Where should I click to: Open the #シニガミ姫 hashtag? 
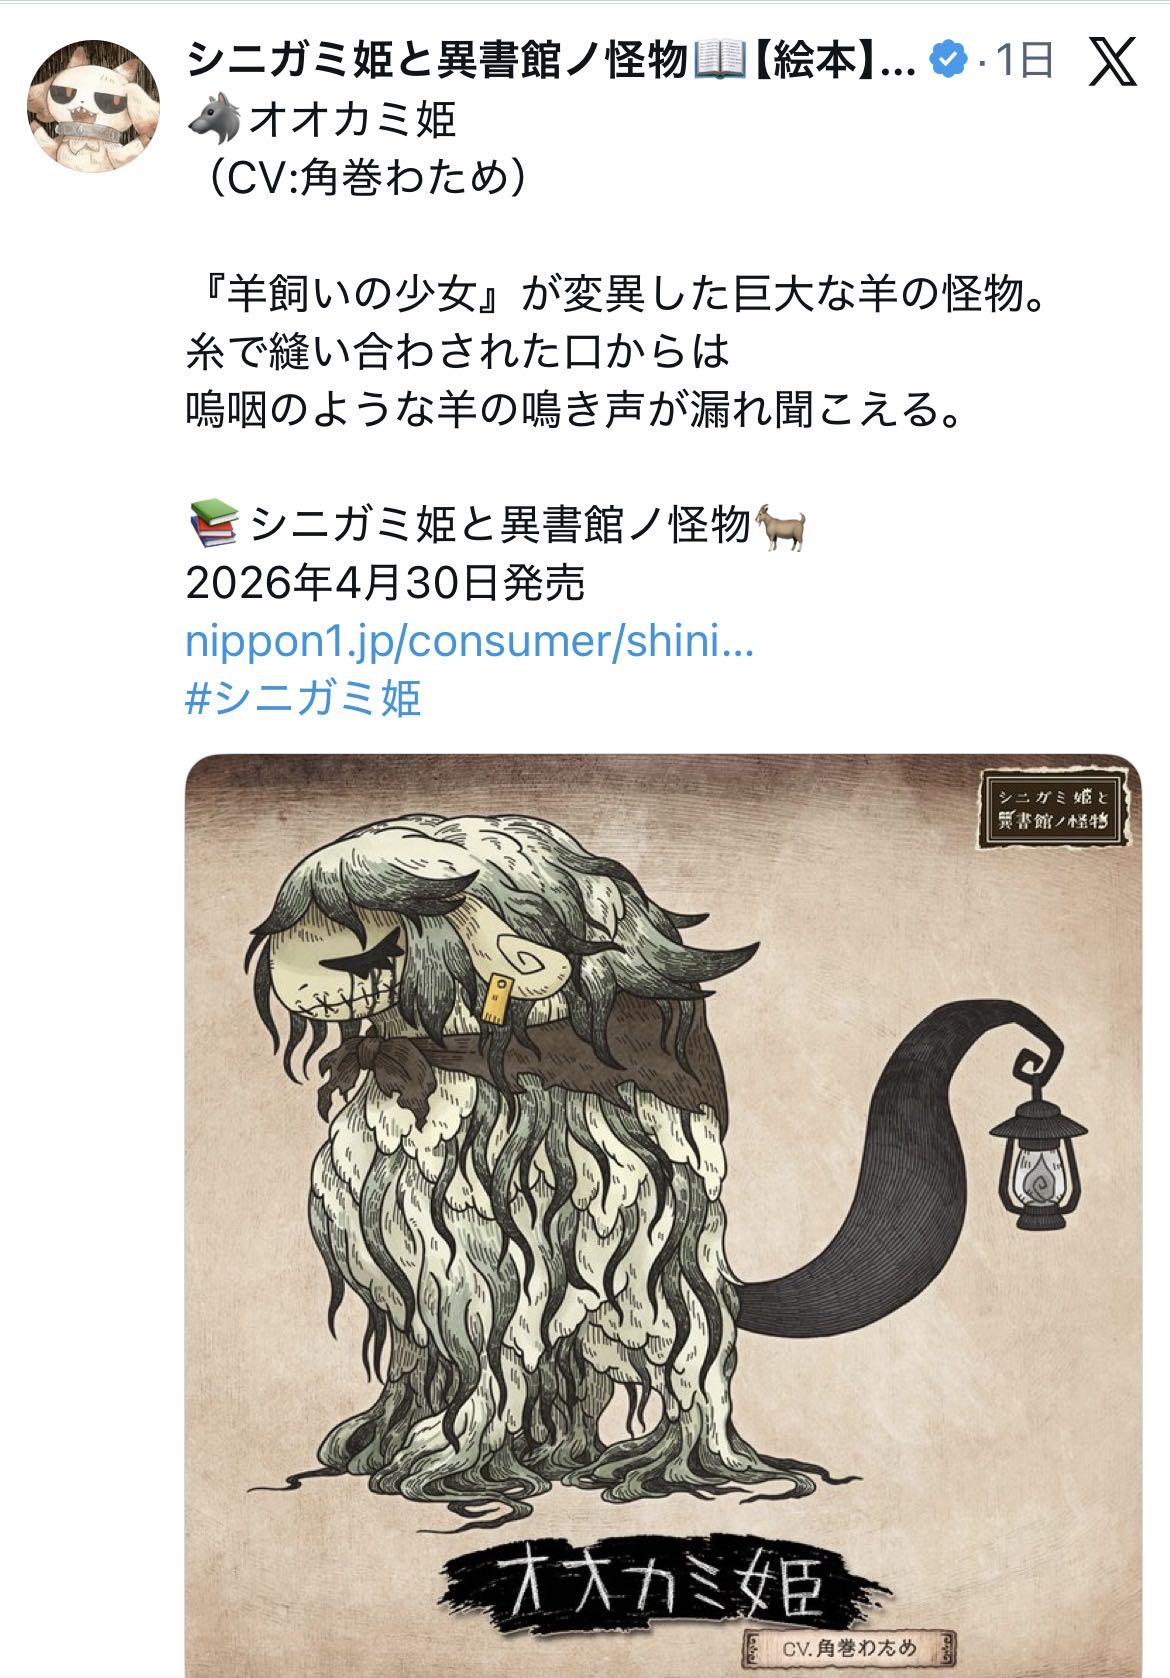[x=303, y=698]
